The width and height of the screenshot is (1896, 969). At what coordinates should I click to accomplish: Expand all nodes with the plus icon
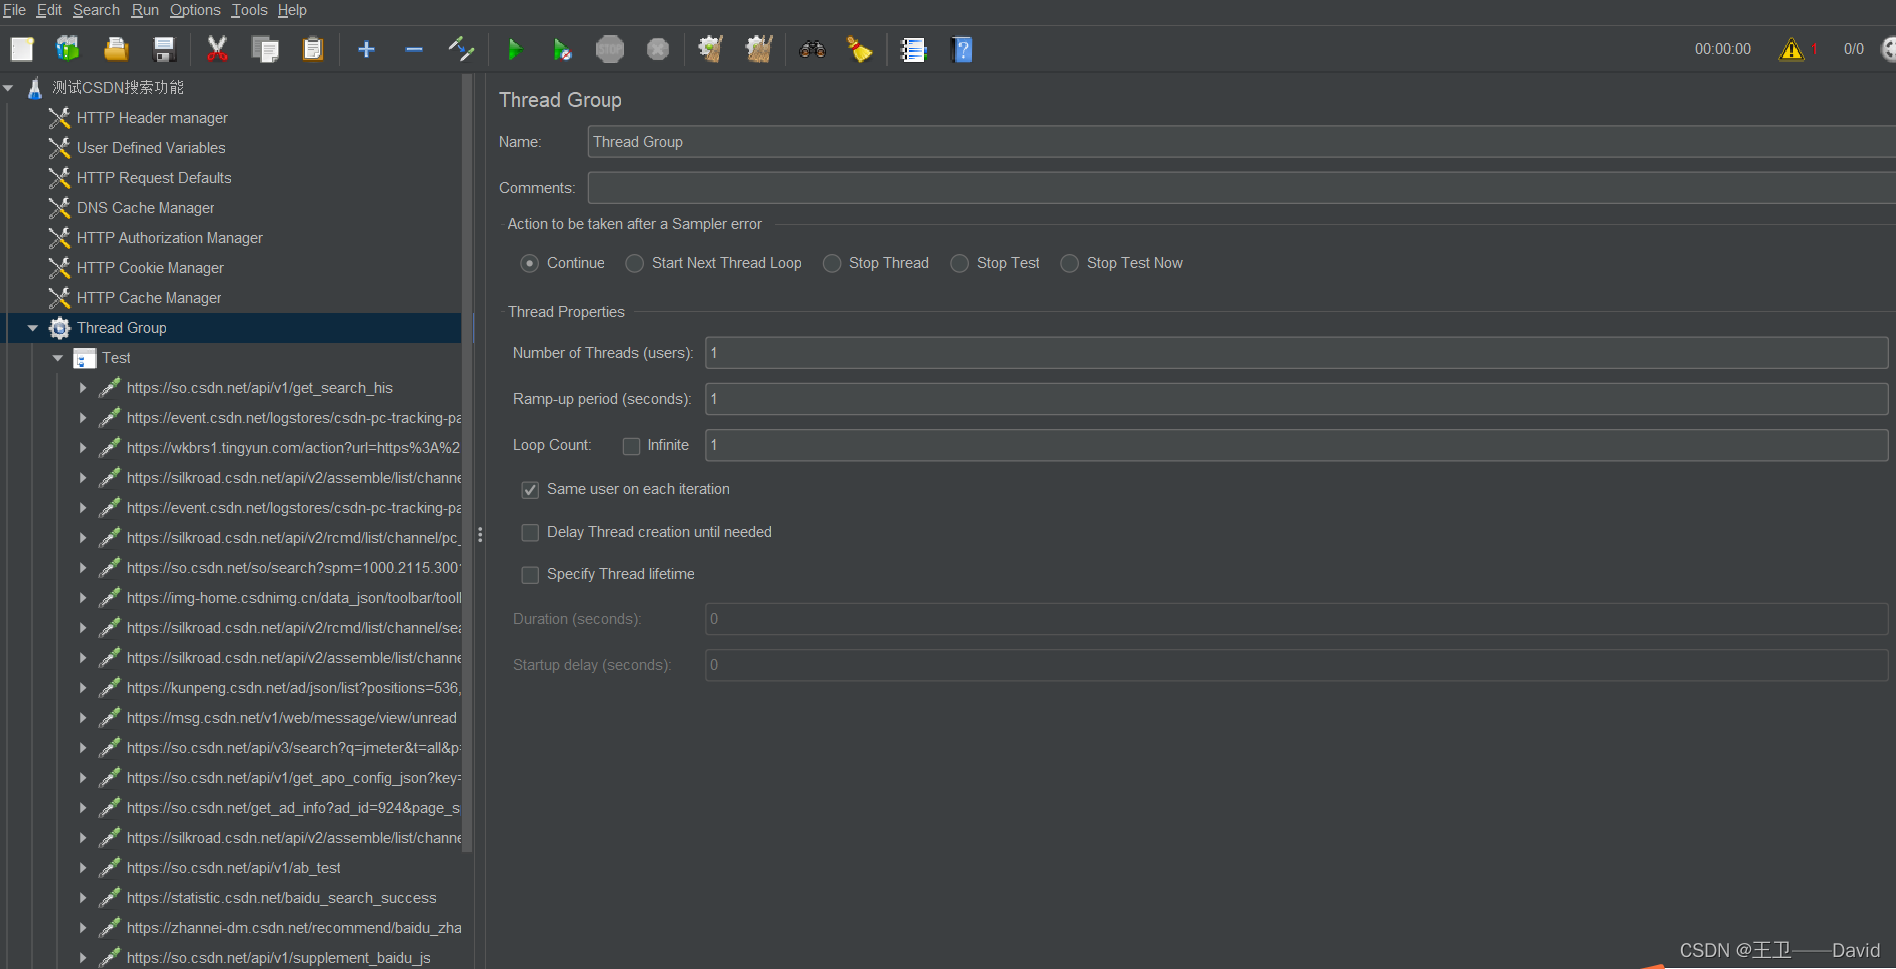[x=366, y=49]
